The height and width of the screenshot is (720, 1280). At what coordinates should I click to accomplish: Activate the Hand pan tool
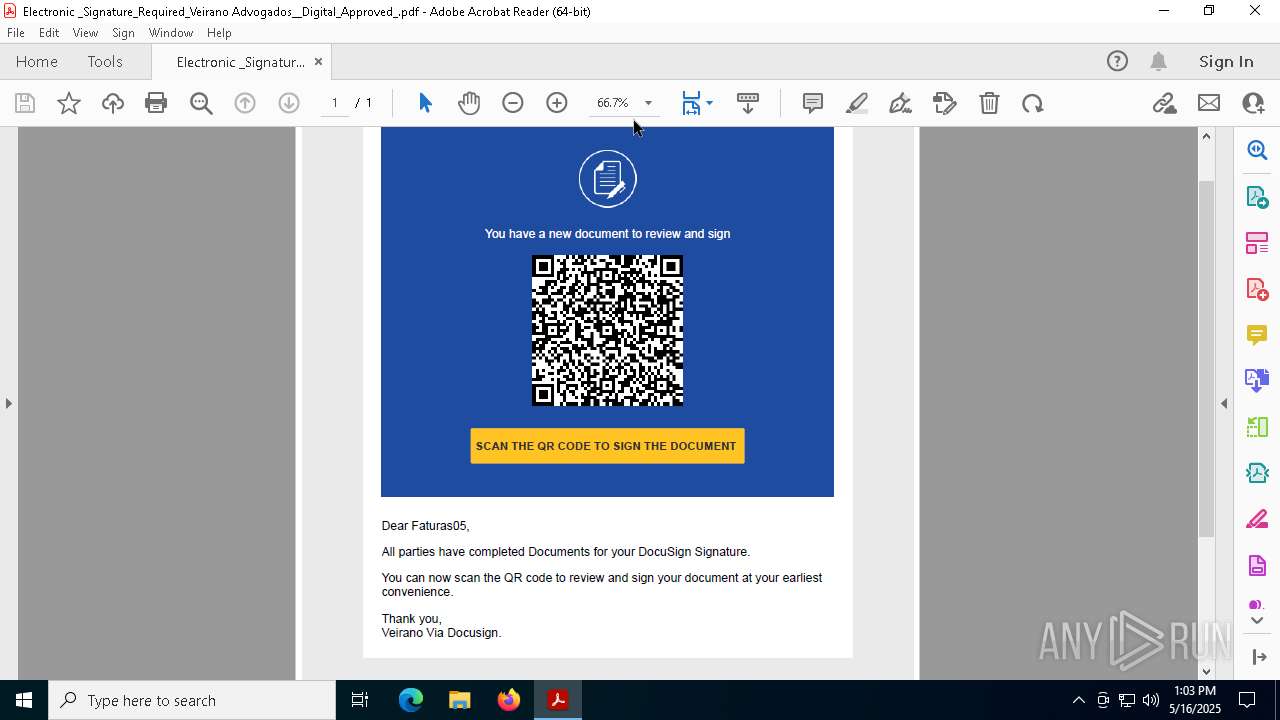[x=469, y=103]
